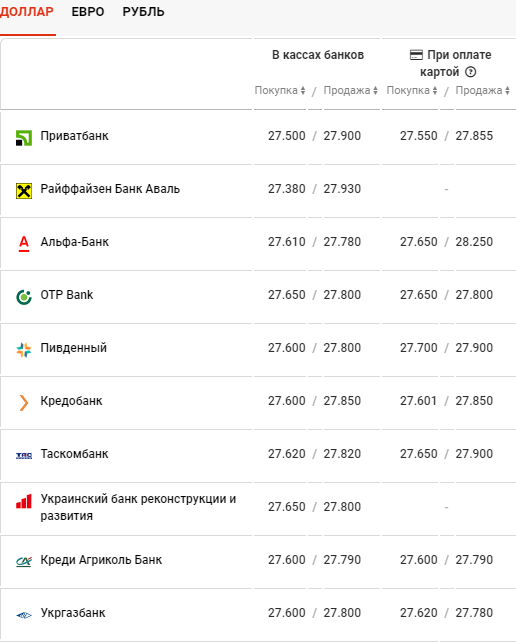Click the Приватбанк green logo icon

tap(24, 138)
